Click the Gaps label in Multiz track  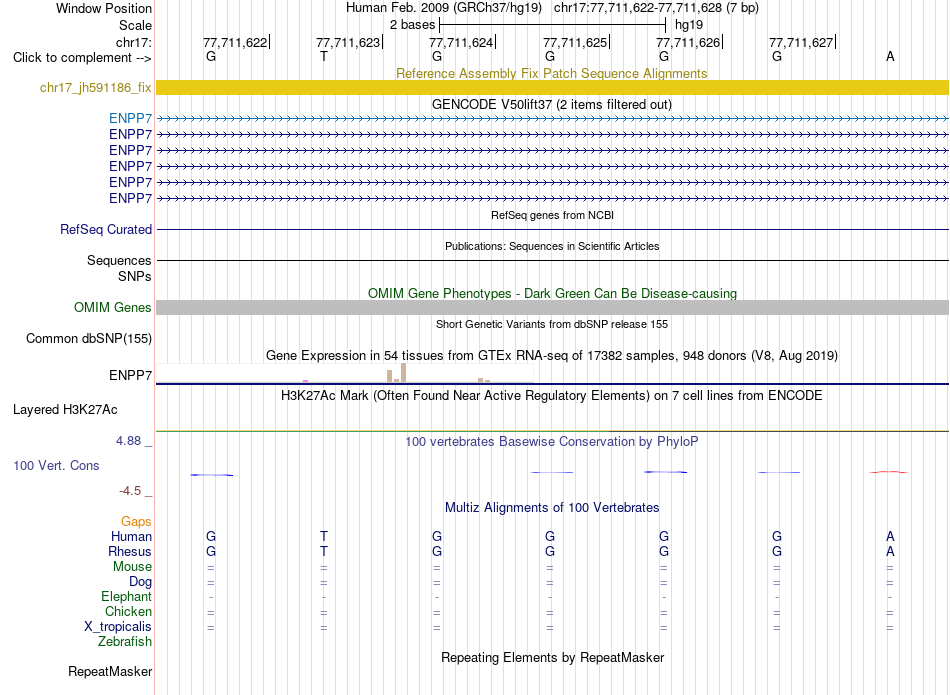(136, 522)
